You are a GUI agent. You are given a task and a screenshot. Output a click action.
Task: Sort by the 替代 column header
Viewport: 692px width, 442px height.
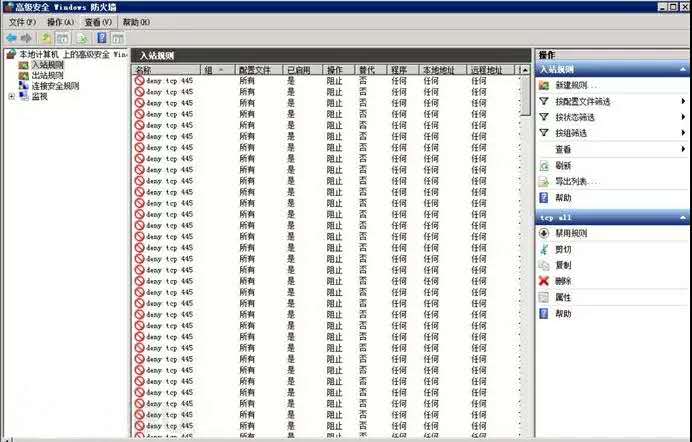click(371, 70)
